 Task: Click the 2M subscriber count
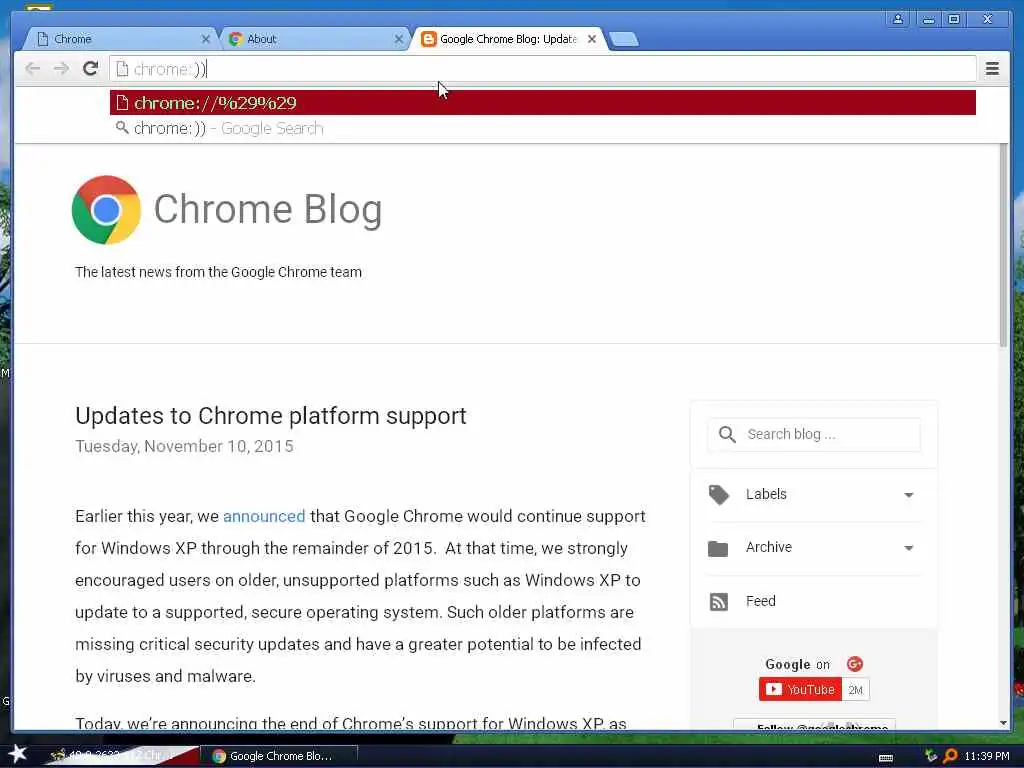tap(856, 690)
